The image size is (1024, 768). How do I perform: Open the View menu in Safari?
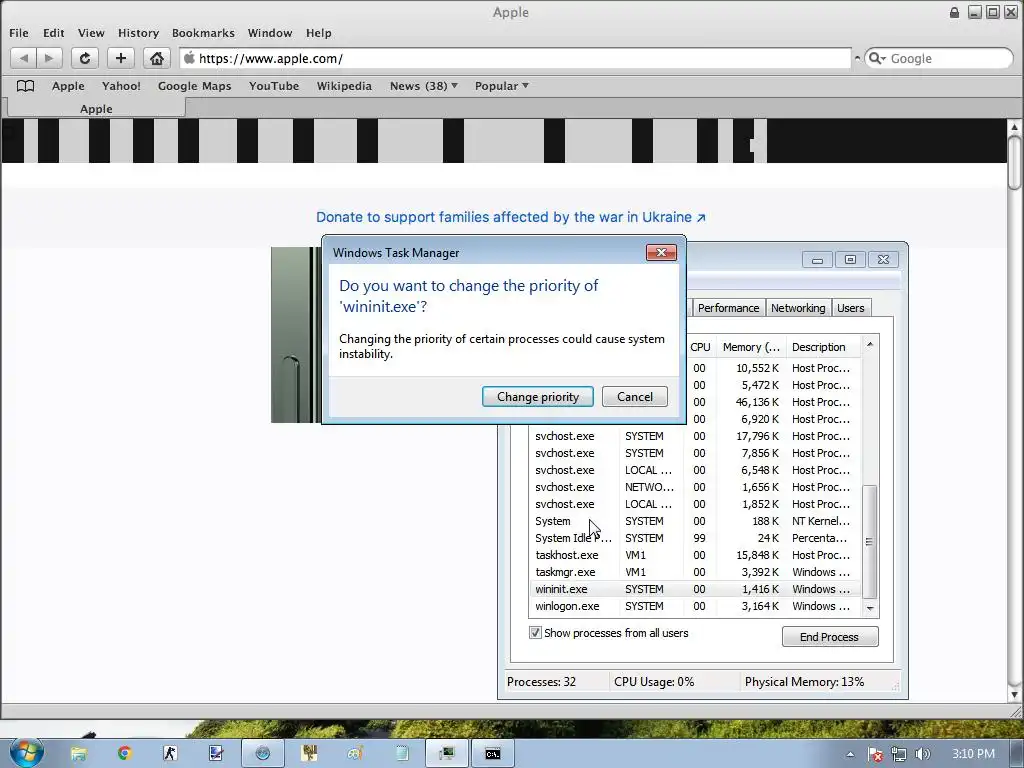(x=91, y=33)
